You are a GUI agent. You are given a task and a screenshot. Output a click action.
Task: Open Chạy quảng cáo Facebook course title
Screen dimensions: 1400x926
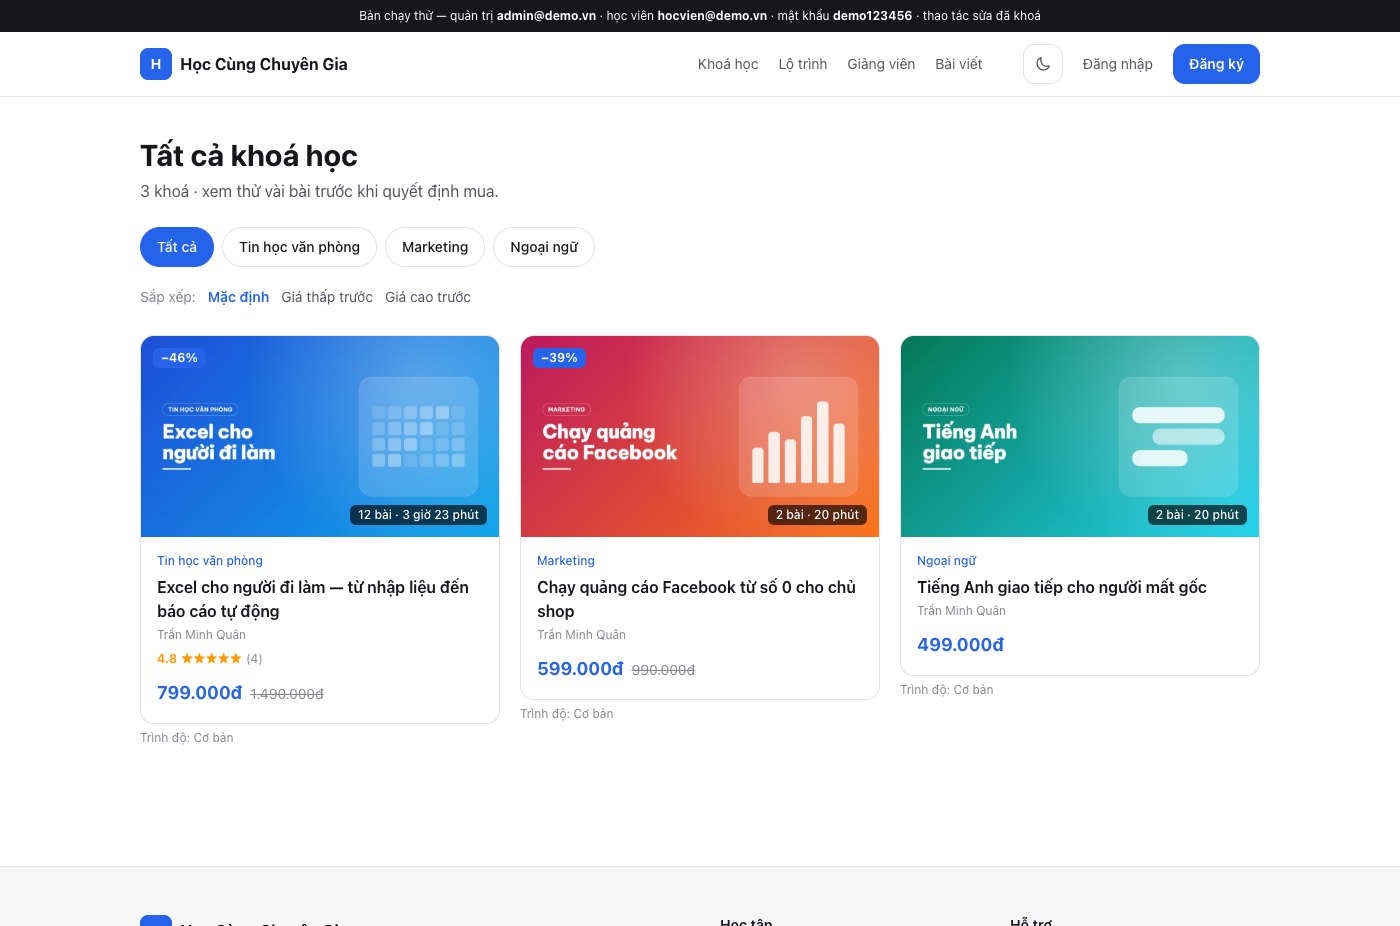click(x=696, y=599)
